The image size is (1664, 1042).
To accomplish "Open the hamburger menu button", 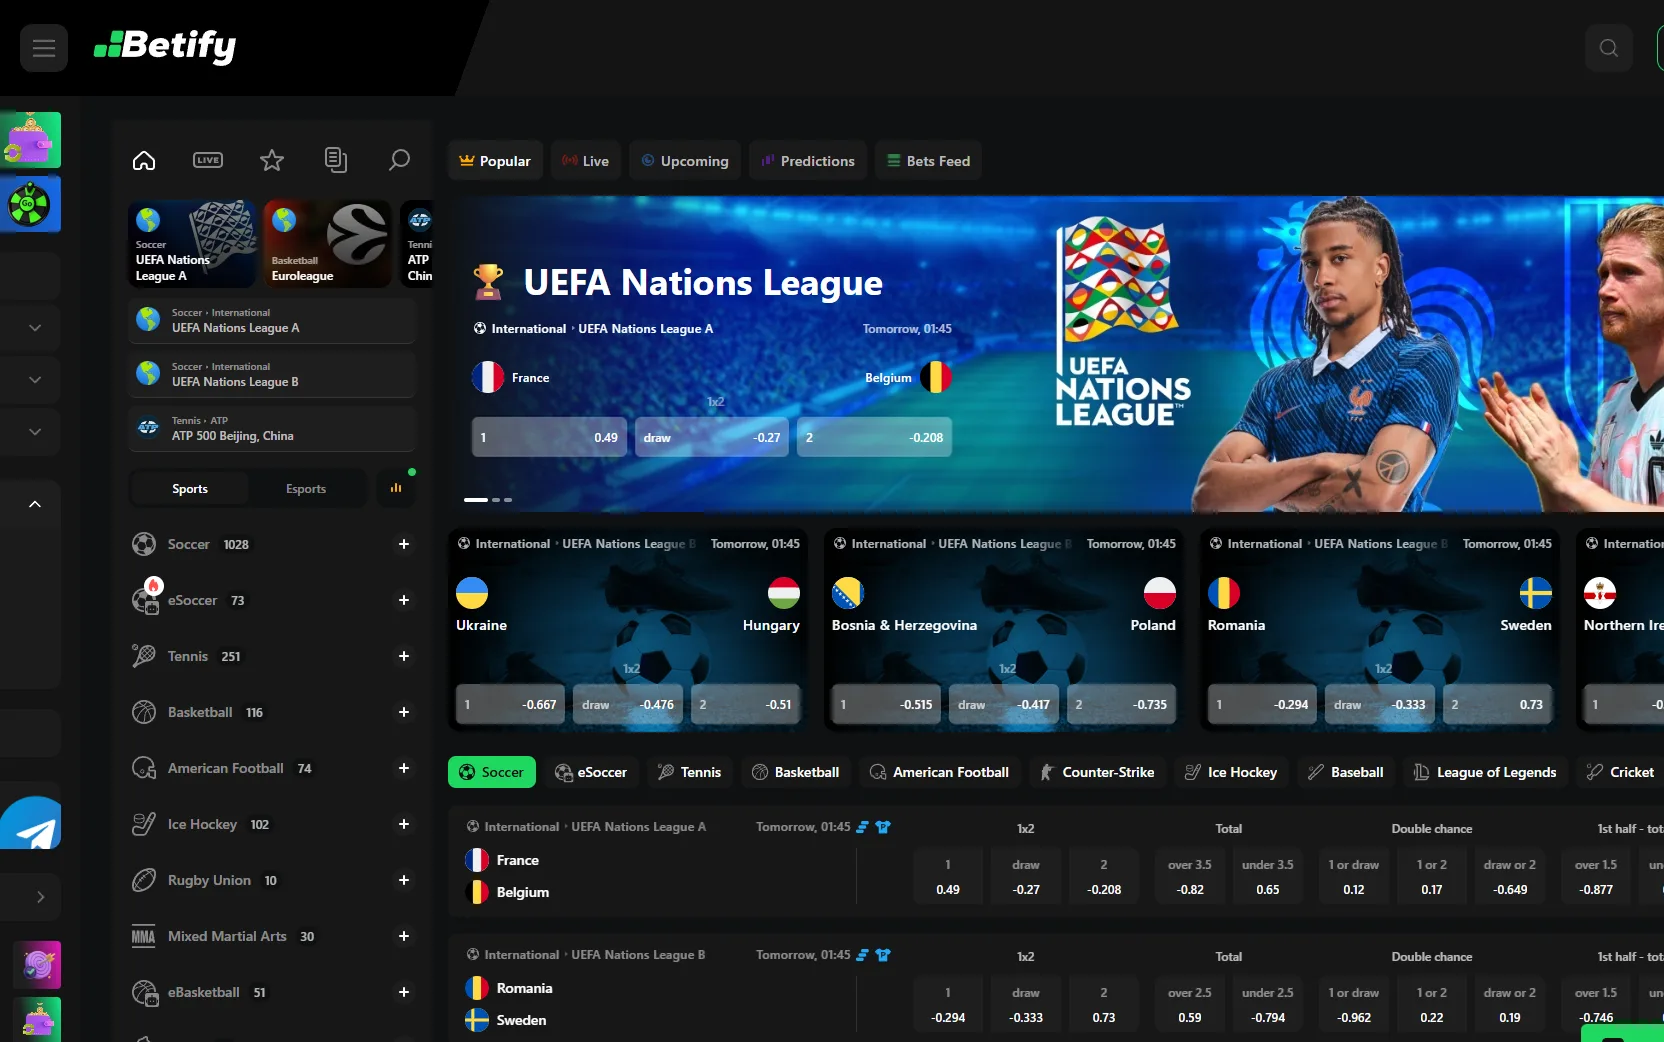I will [44, 48].
